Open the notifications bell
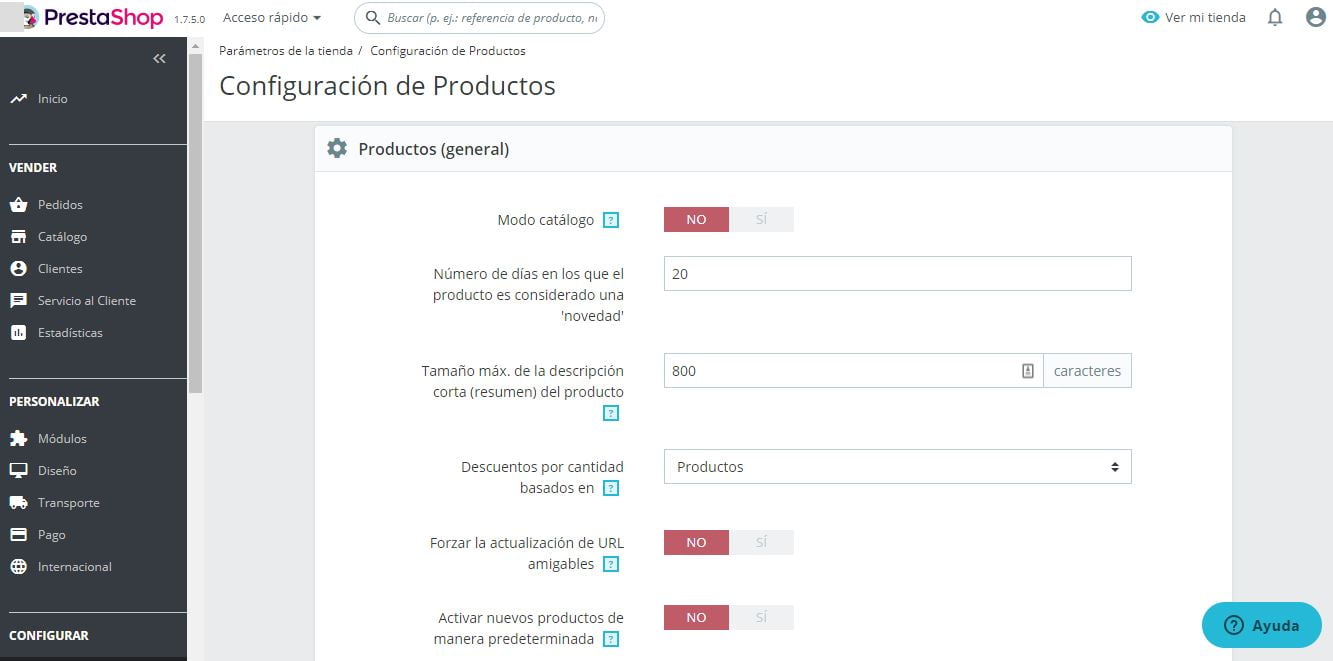The height and width of the screenshot is (661, 1333). 1275,16
